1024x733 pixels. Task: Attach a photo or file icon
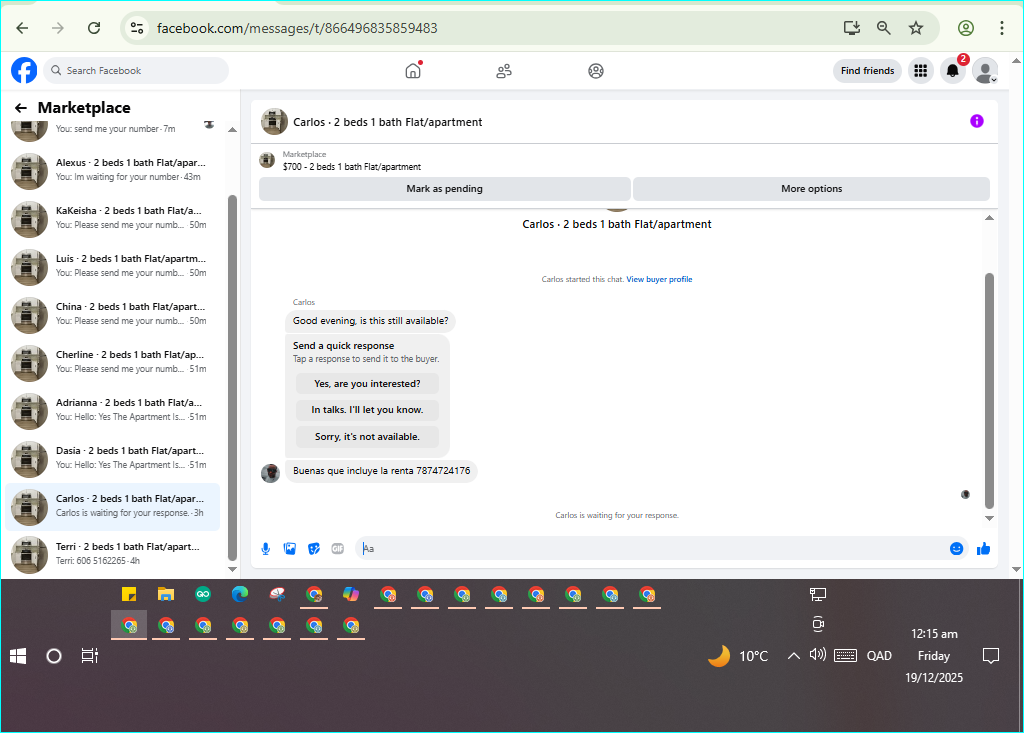click(x=290, y=549)
